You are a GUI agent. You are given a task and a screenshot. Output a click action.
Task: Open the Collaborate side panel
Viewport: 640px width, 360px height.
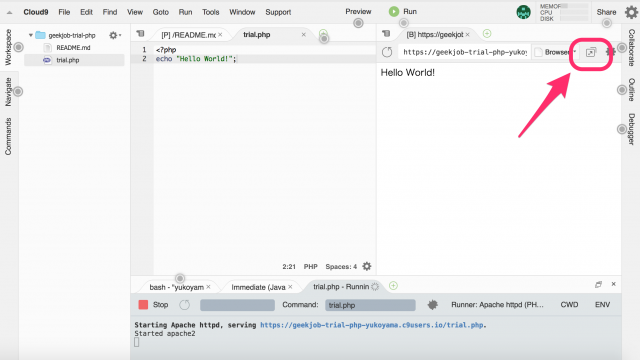631,48
